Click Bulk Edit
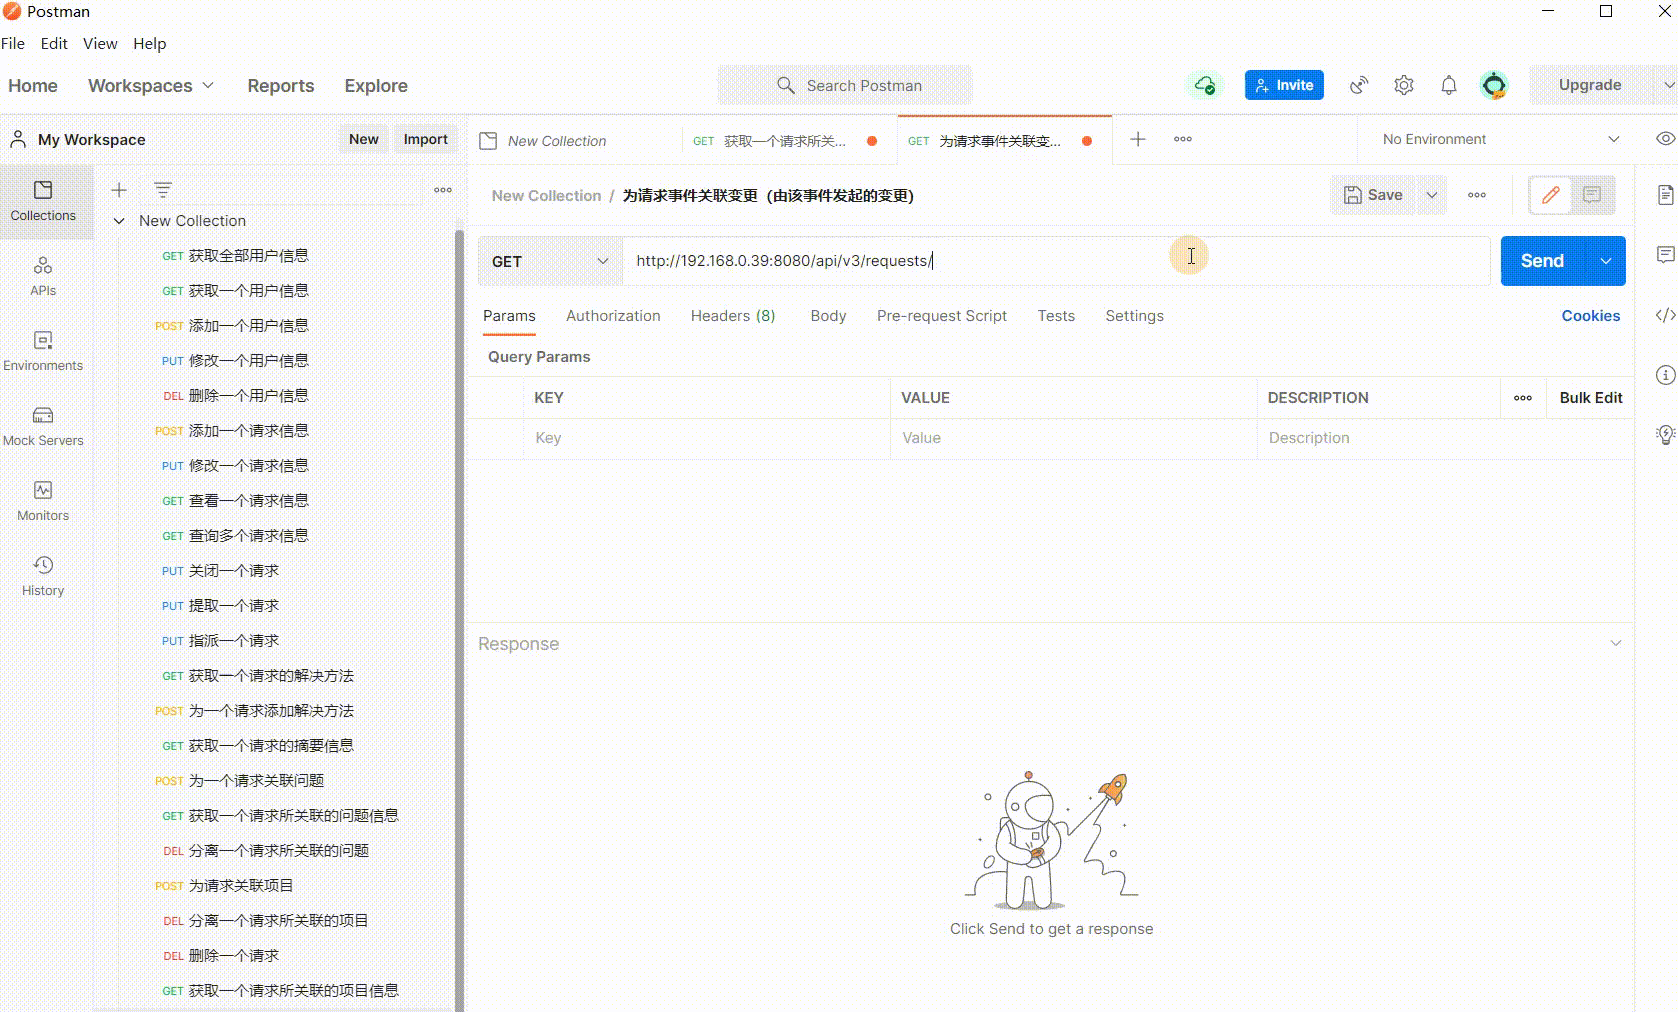Image resolution: width=1678 pixels, height=1012 pixels. point(1590,398)
